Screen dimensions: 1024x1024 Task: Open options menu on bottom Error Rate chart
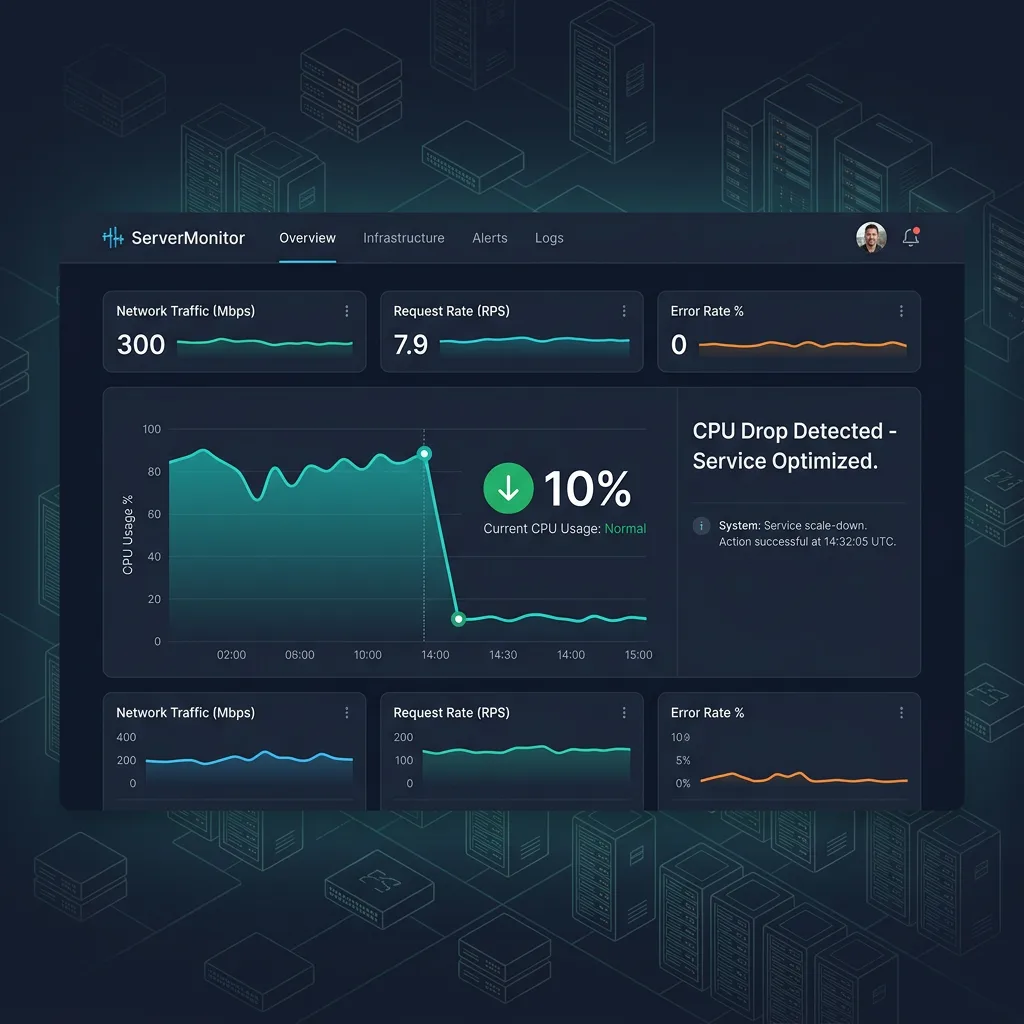[x=901, y=712]
